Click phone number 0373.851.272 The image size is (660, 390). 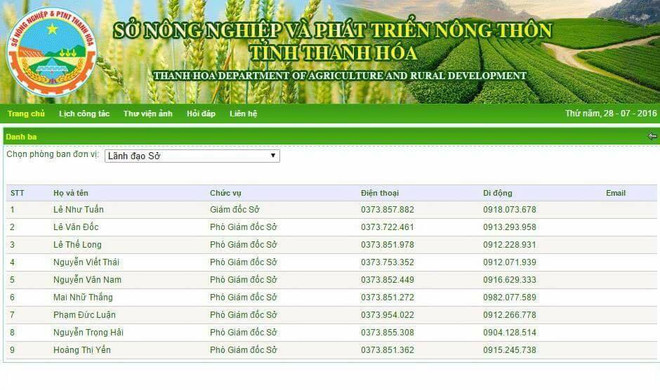tap(387, 297)
